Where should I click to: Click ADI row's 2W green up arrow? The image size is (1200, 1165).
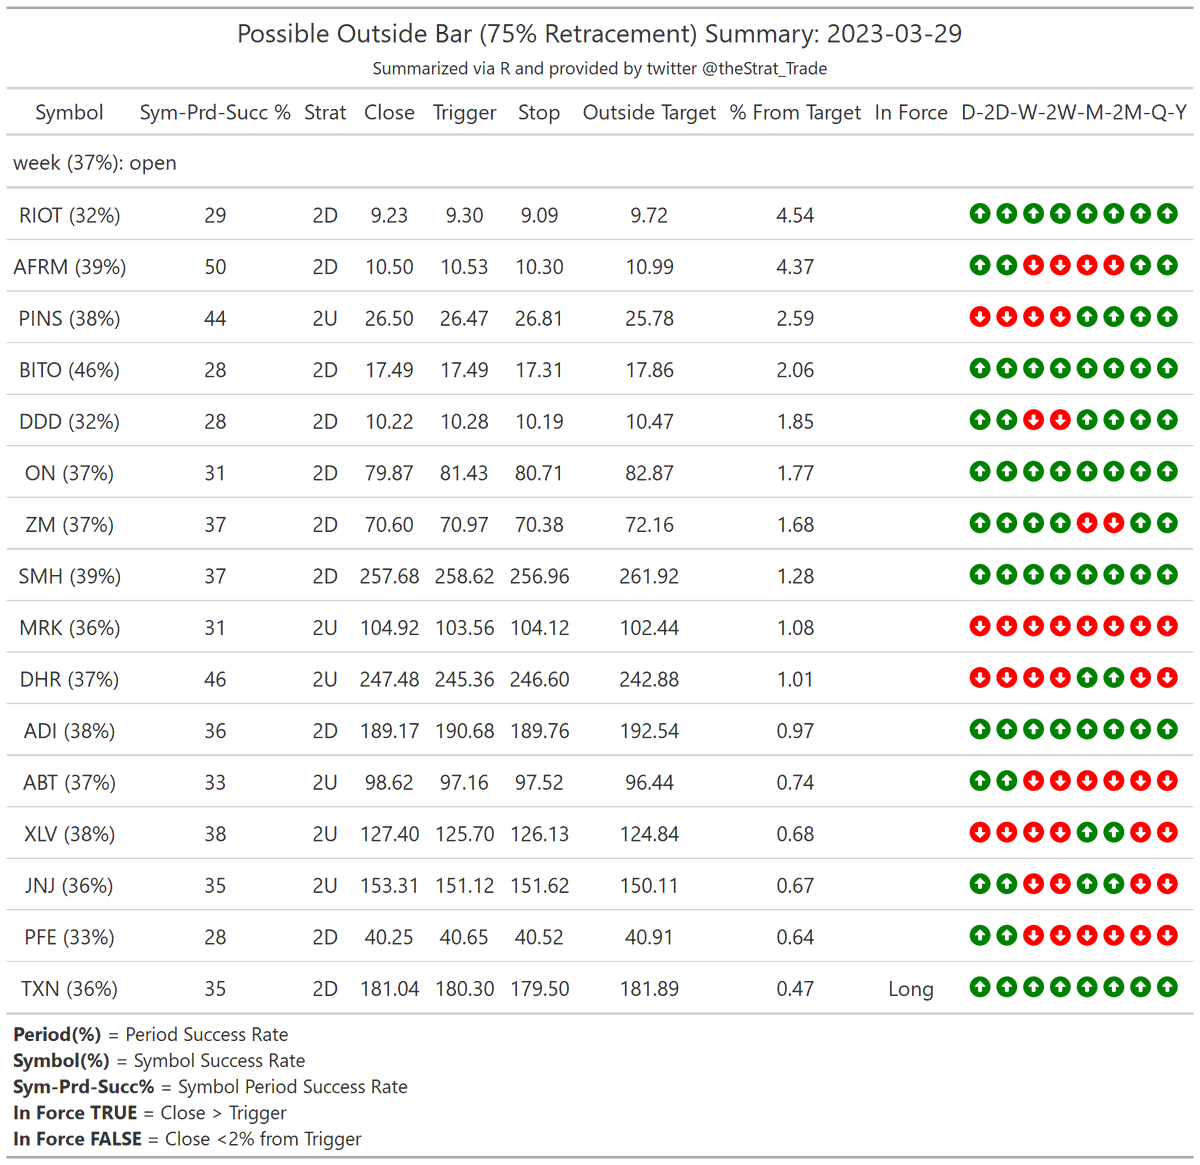coord(1060,729)
